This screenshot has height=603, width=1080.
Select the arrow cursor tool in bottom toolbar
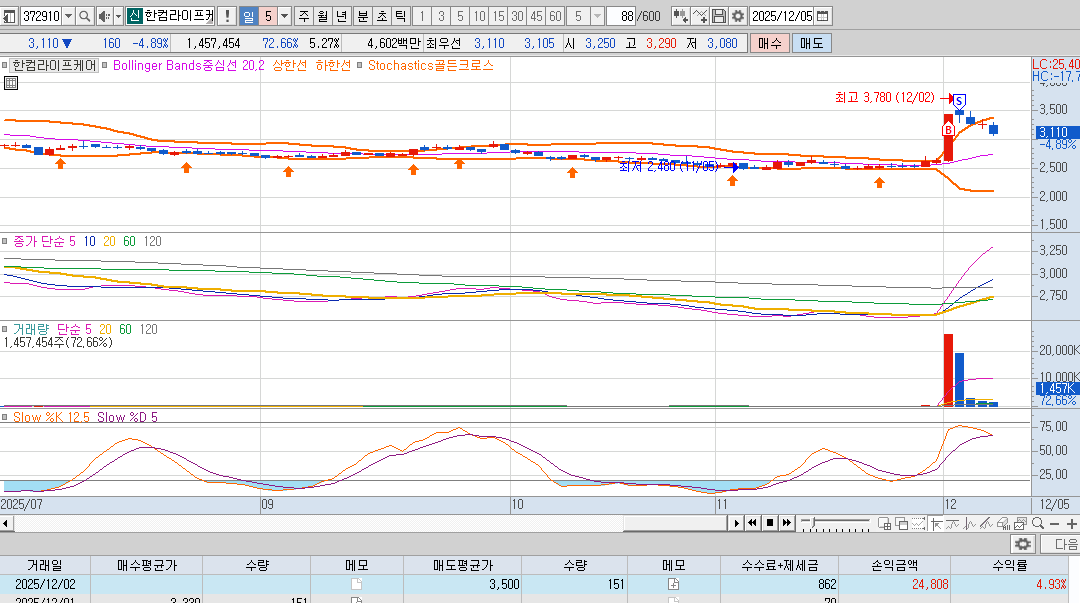coord(936,524)
